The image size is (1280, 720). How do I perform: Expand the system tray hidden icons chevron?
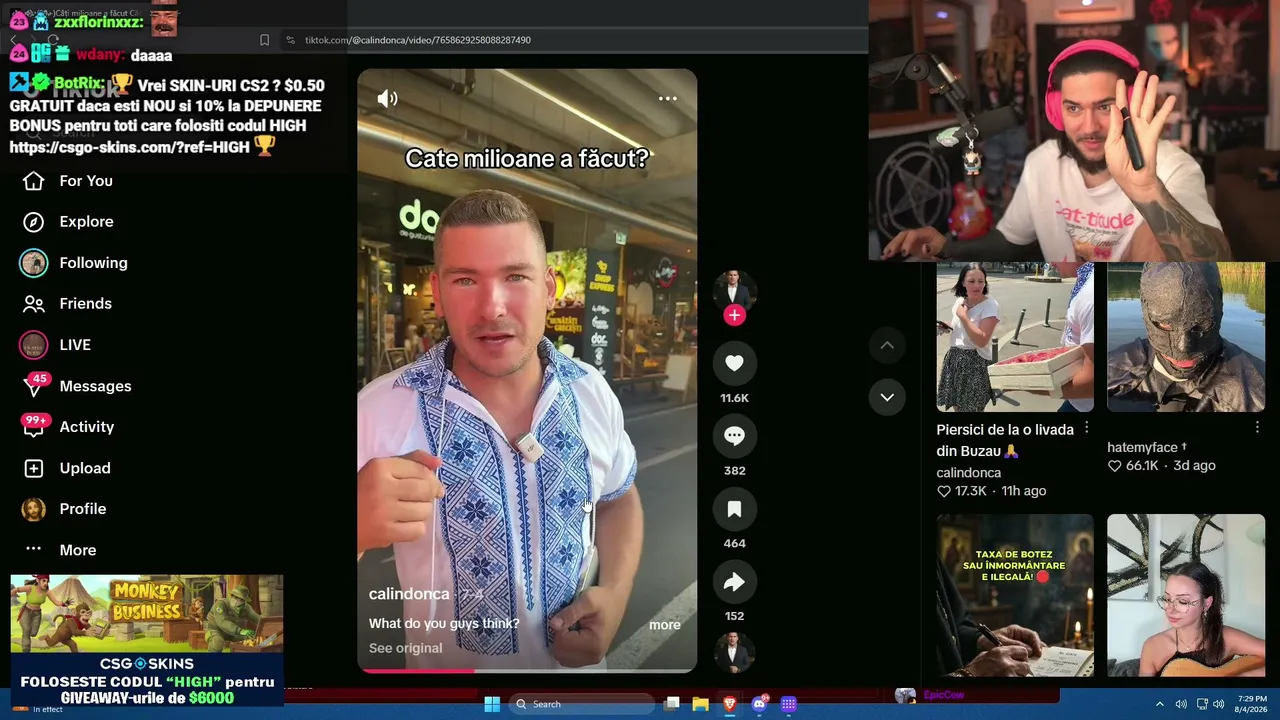[1159, 704]
